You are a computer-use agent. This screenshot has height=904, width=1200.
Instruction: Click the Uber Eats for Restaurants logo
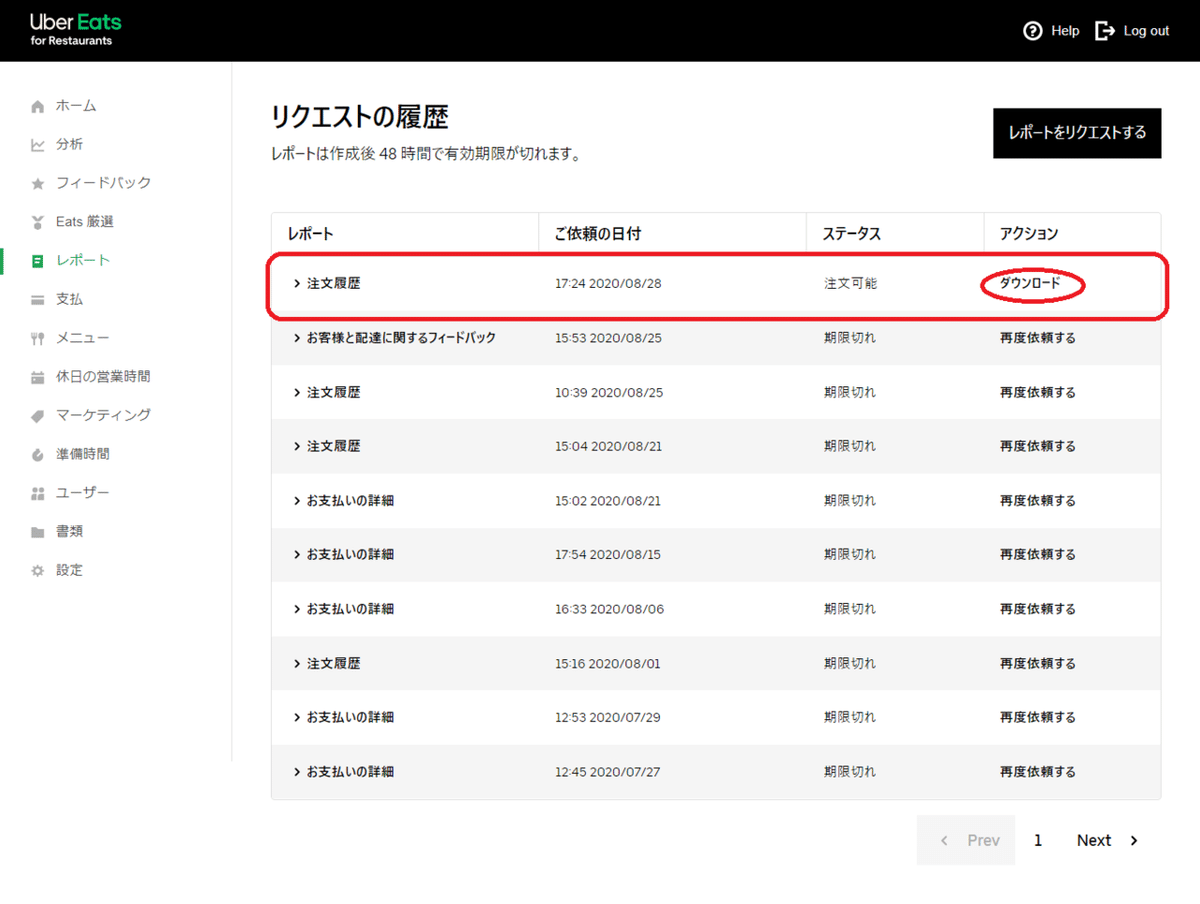pos(75,30)
